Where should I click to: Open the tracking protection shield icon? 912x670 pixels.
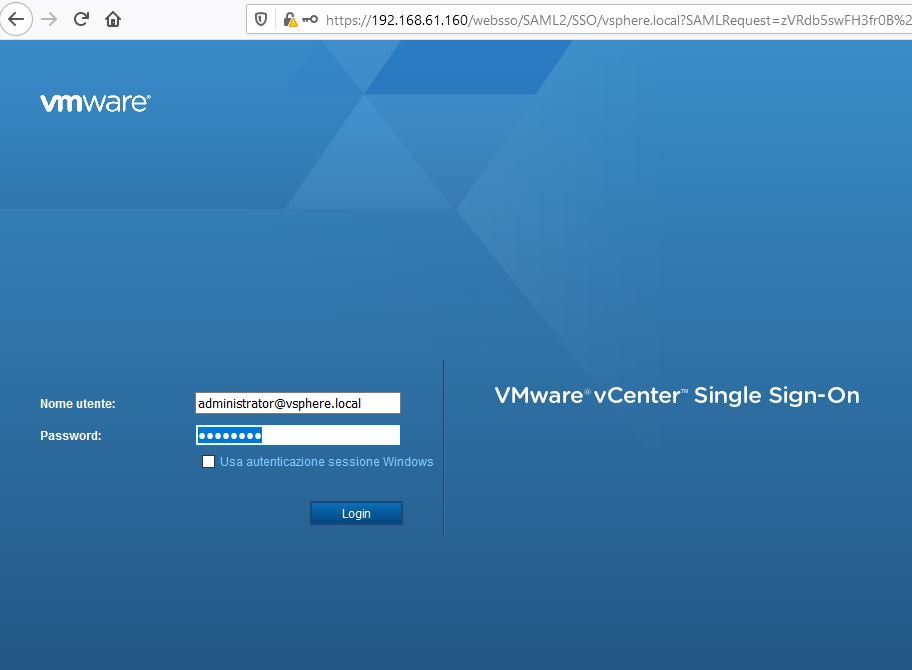coord(261,20)
